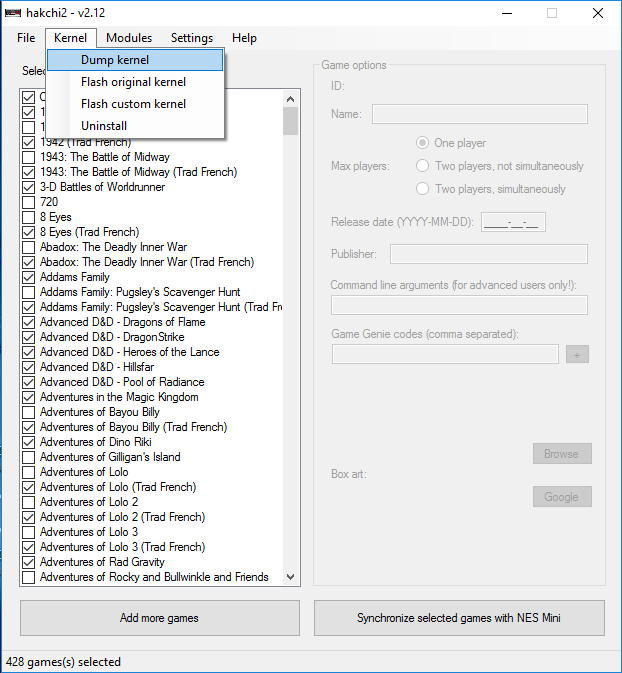This screenshot has width=622, height=673.
Task: Select Advanced D&D - Pool of Radiance
Action: (122, 382)
